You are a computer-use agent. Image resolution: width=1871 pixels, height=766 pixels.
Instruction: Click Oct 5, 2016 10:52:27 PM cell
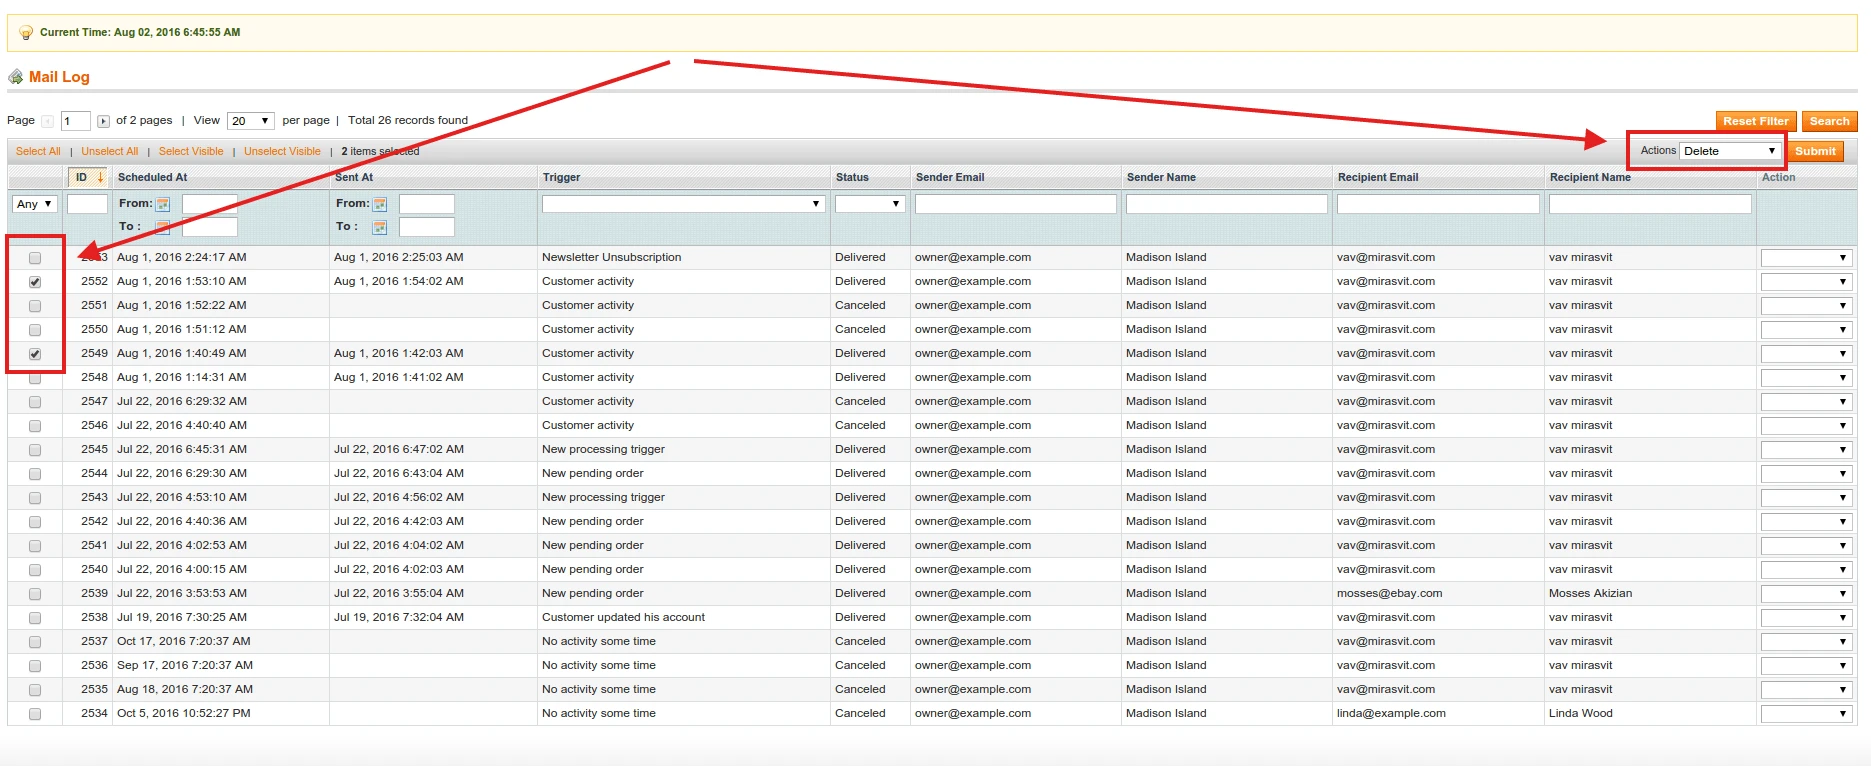tap(184, 713)
